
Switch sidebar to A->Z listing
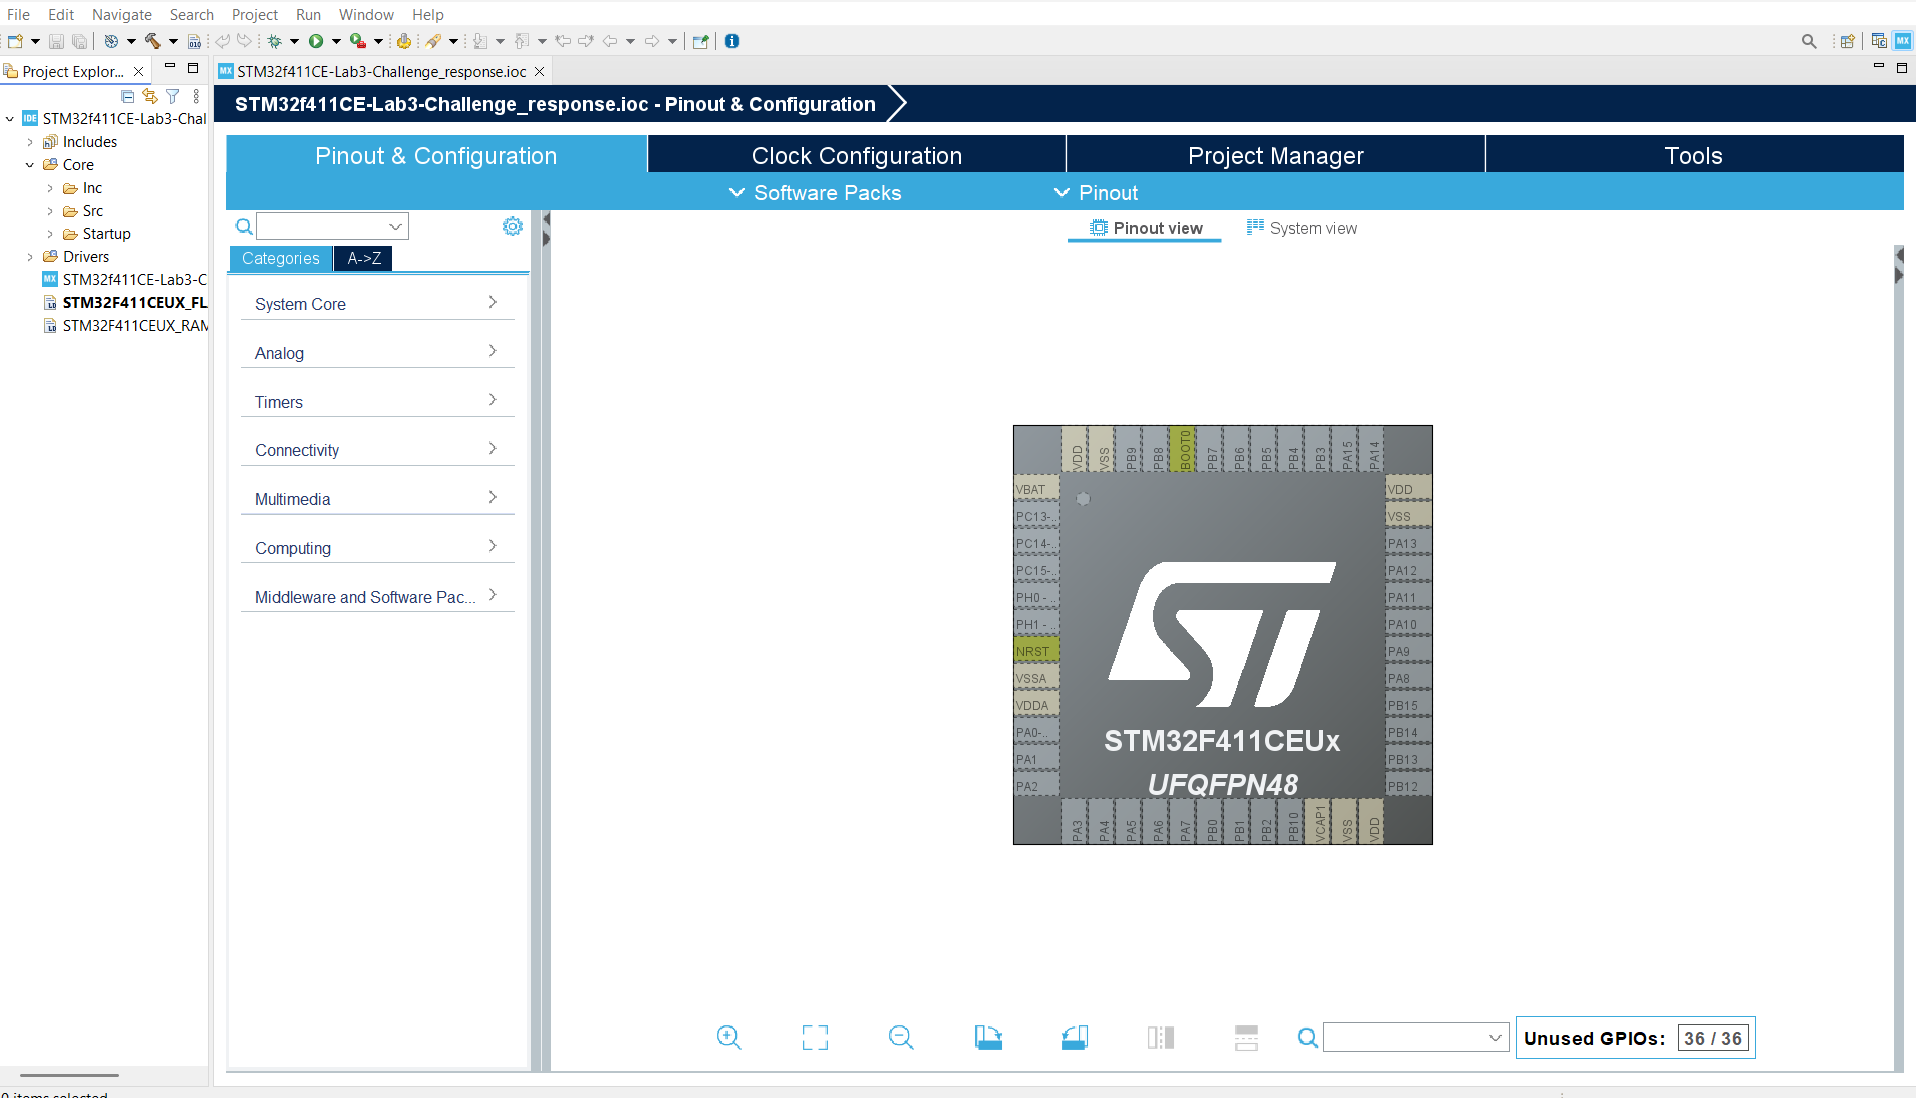pyautogui.click(x=363, y=258)
